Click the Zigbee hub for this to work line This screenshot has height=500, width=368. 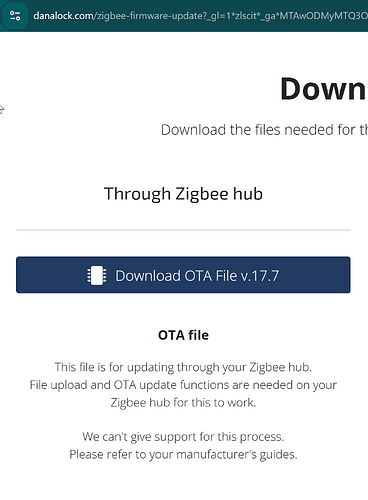(x=183, y=403)
